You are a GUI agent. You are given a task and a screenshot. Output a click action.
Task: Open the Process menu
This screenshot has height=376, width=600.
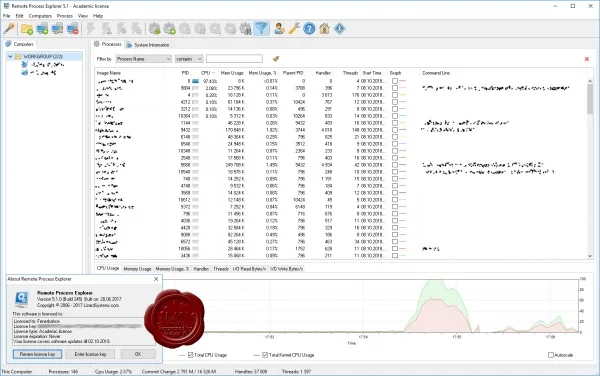pyautogui.click(x=65, y=16)
